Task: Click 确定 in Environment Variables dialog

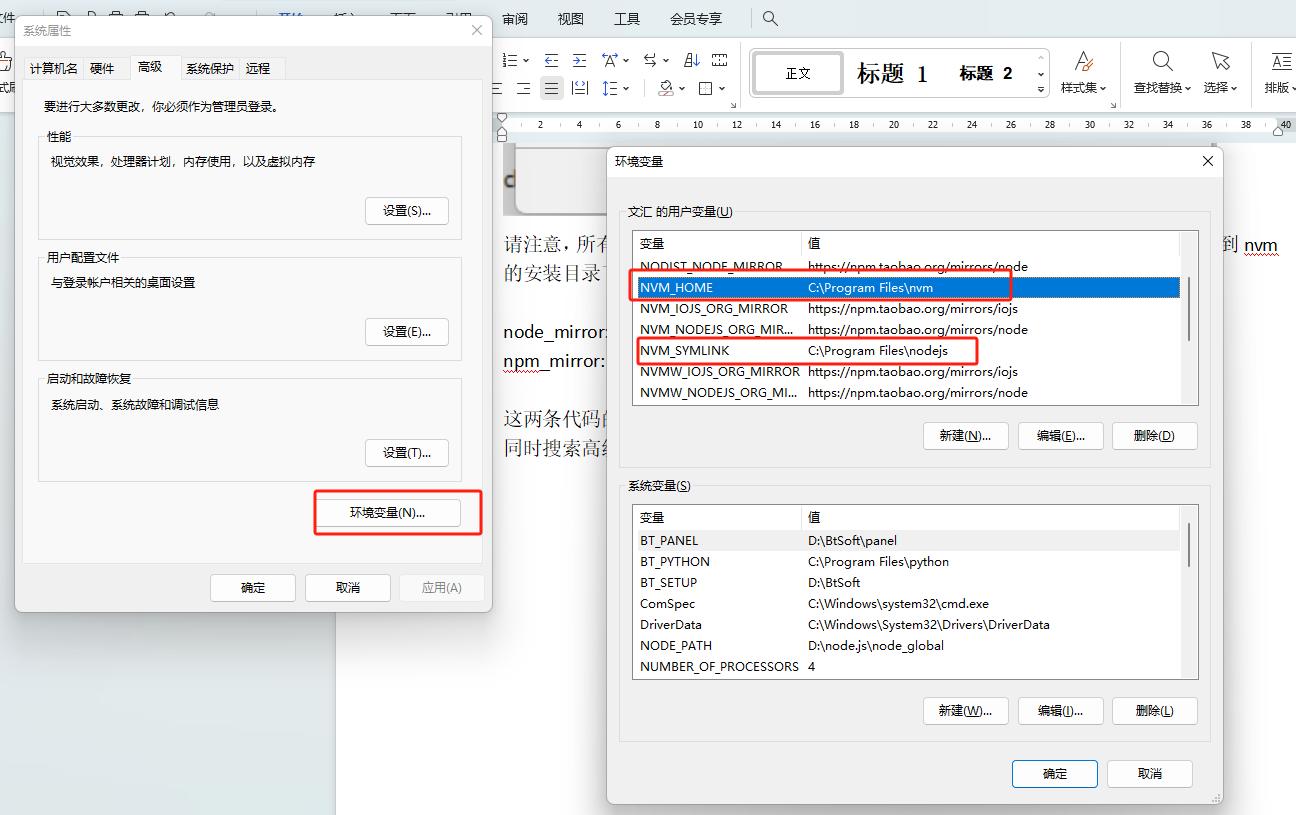Action: coord(1055,773)
